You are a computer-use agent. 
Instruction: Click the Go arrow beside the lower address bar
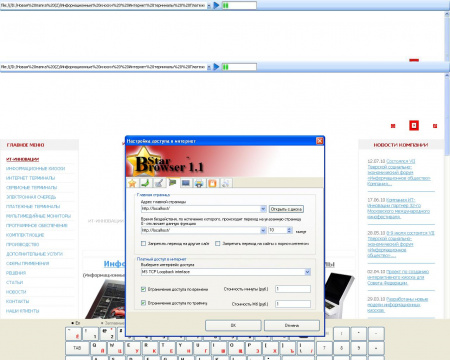(216, 67)
